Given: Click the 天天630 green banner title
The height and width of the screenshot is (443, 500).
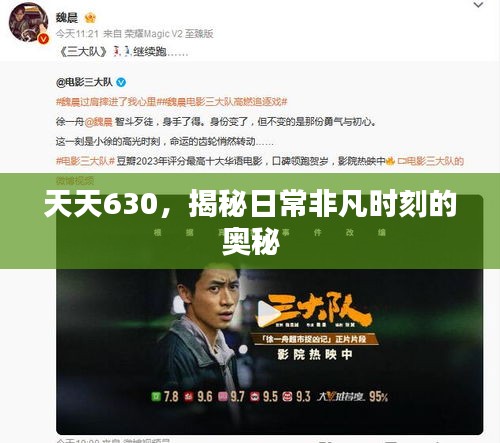Looking at the screenshot, I should point(250,221).
